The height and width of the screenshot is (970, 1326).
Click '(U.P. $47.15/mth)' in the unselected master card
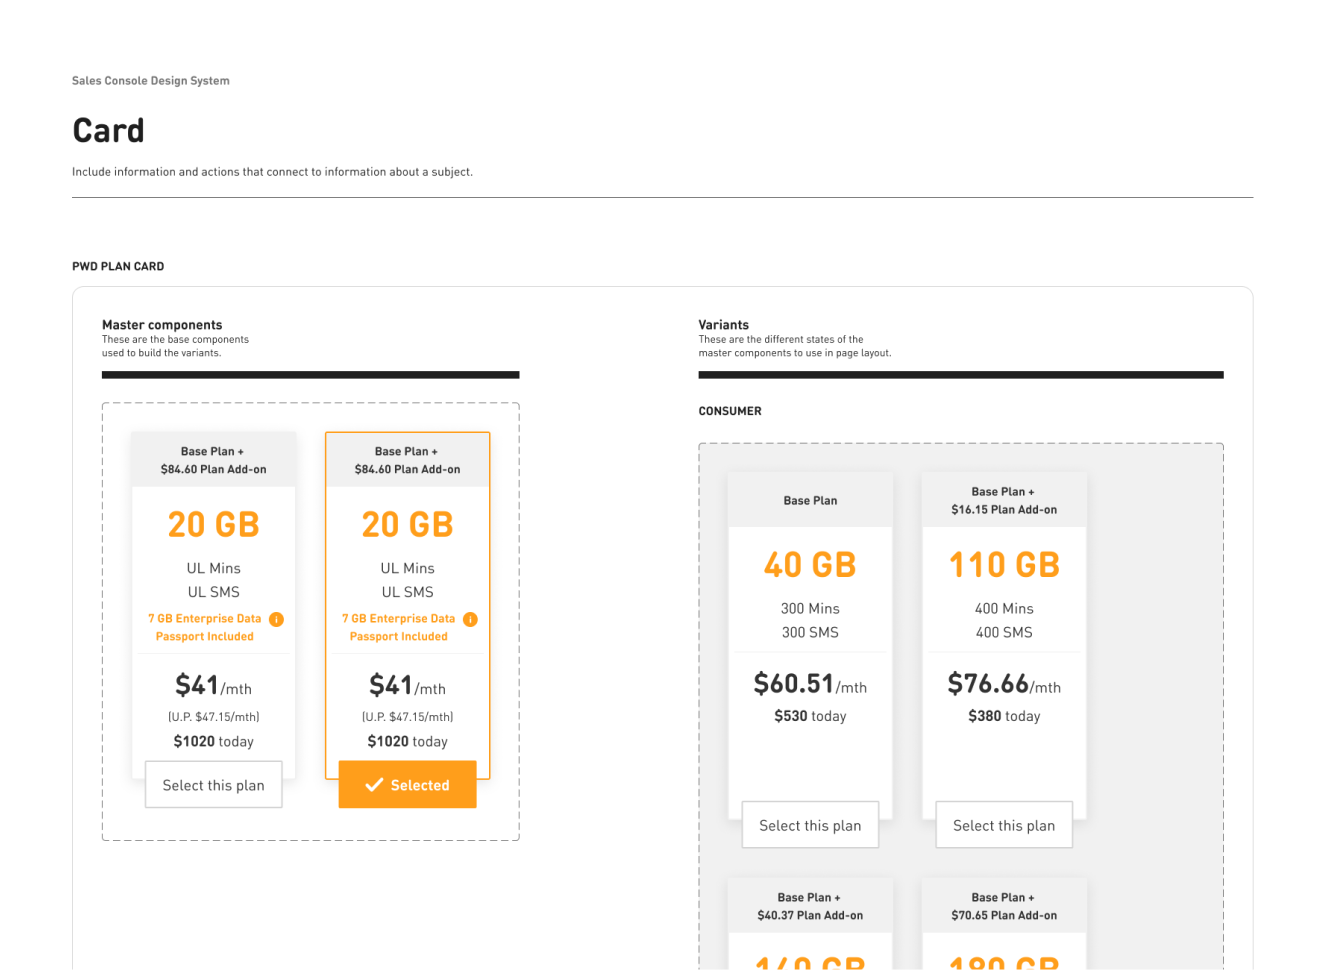[214, 717]
